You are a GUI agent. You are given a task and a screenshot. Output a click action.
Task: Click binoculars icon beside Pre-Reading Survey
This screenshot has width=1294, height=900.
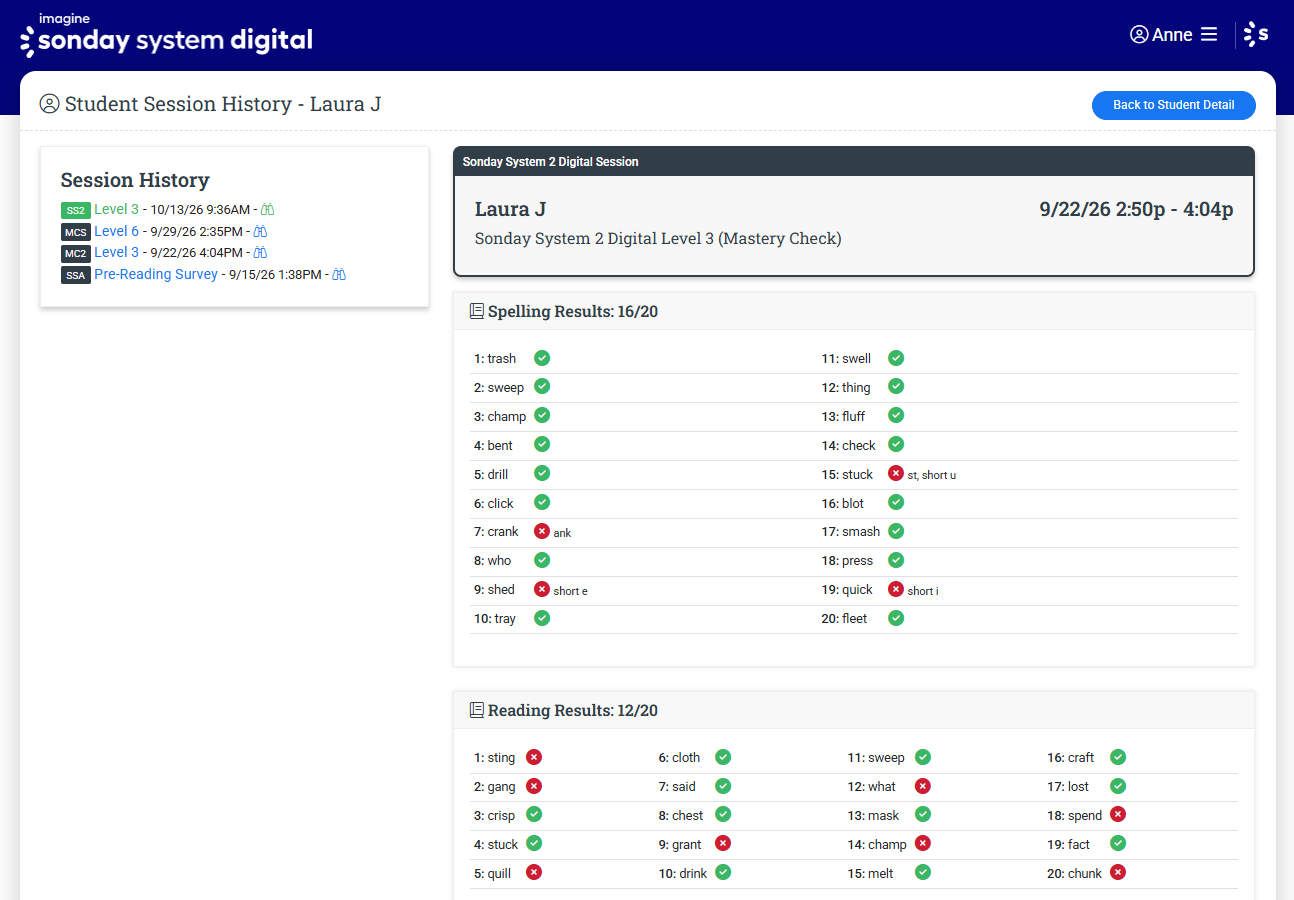(x=339, y=274)
